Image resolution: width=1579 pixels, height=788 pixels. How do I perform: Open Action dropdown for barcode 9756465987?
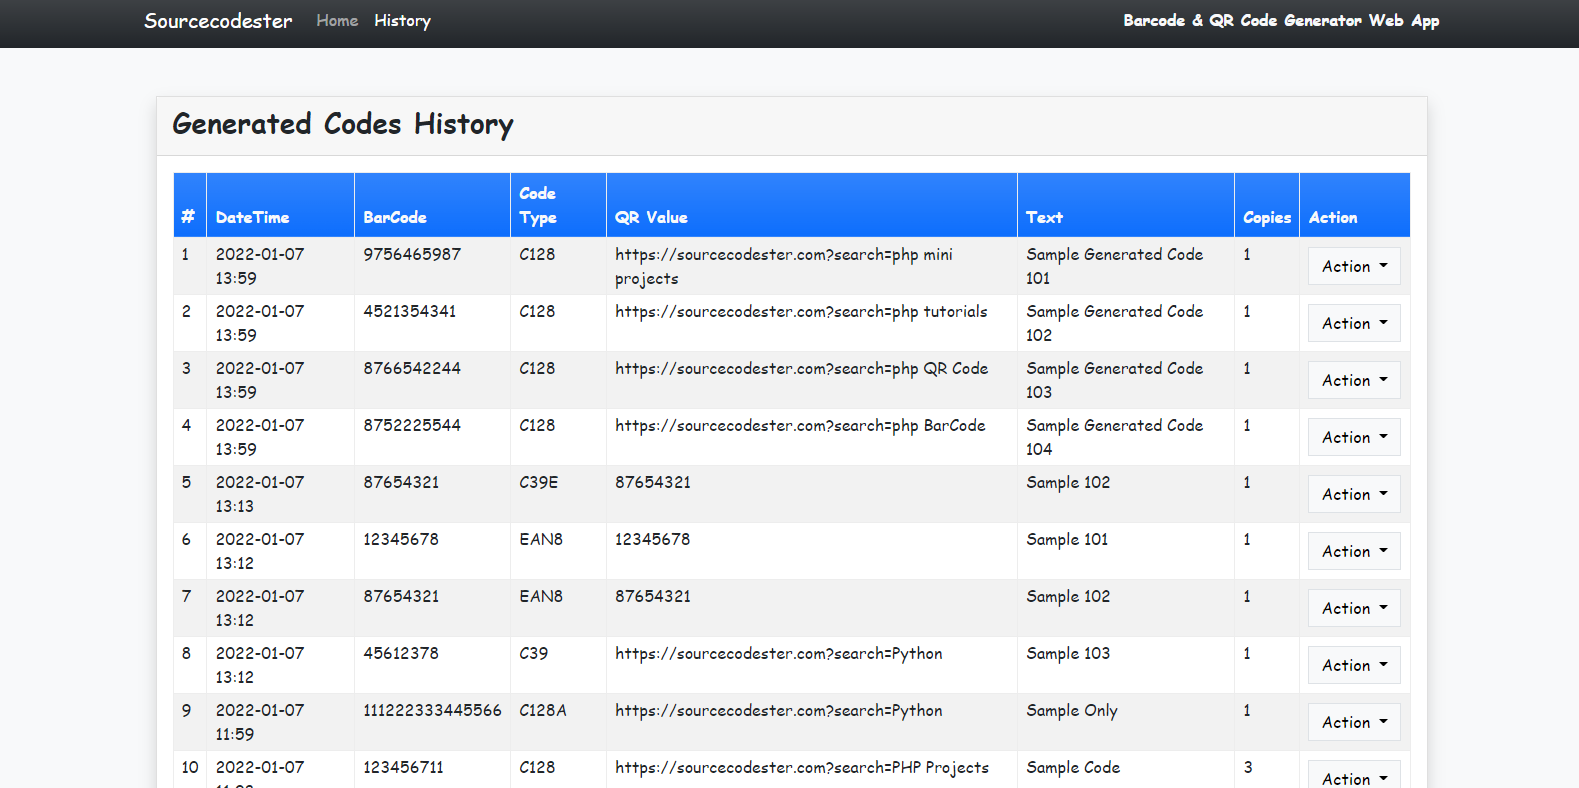tap(1354, 266)
